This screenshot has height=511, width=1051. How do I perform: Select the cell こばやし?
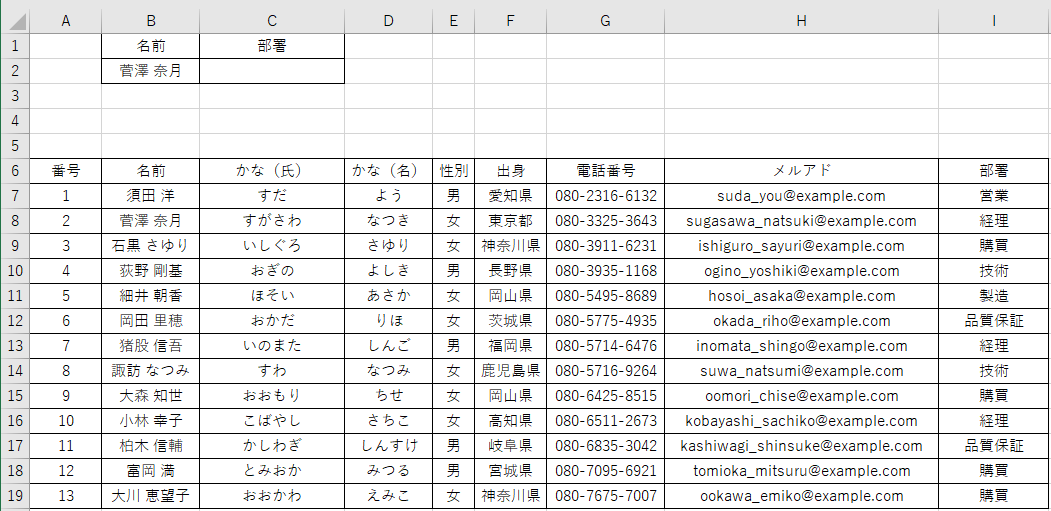click(272, 421)
